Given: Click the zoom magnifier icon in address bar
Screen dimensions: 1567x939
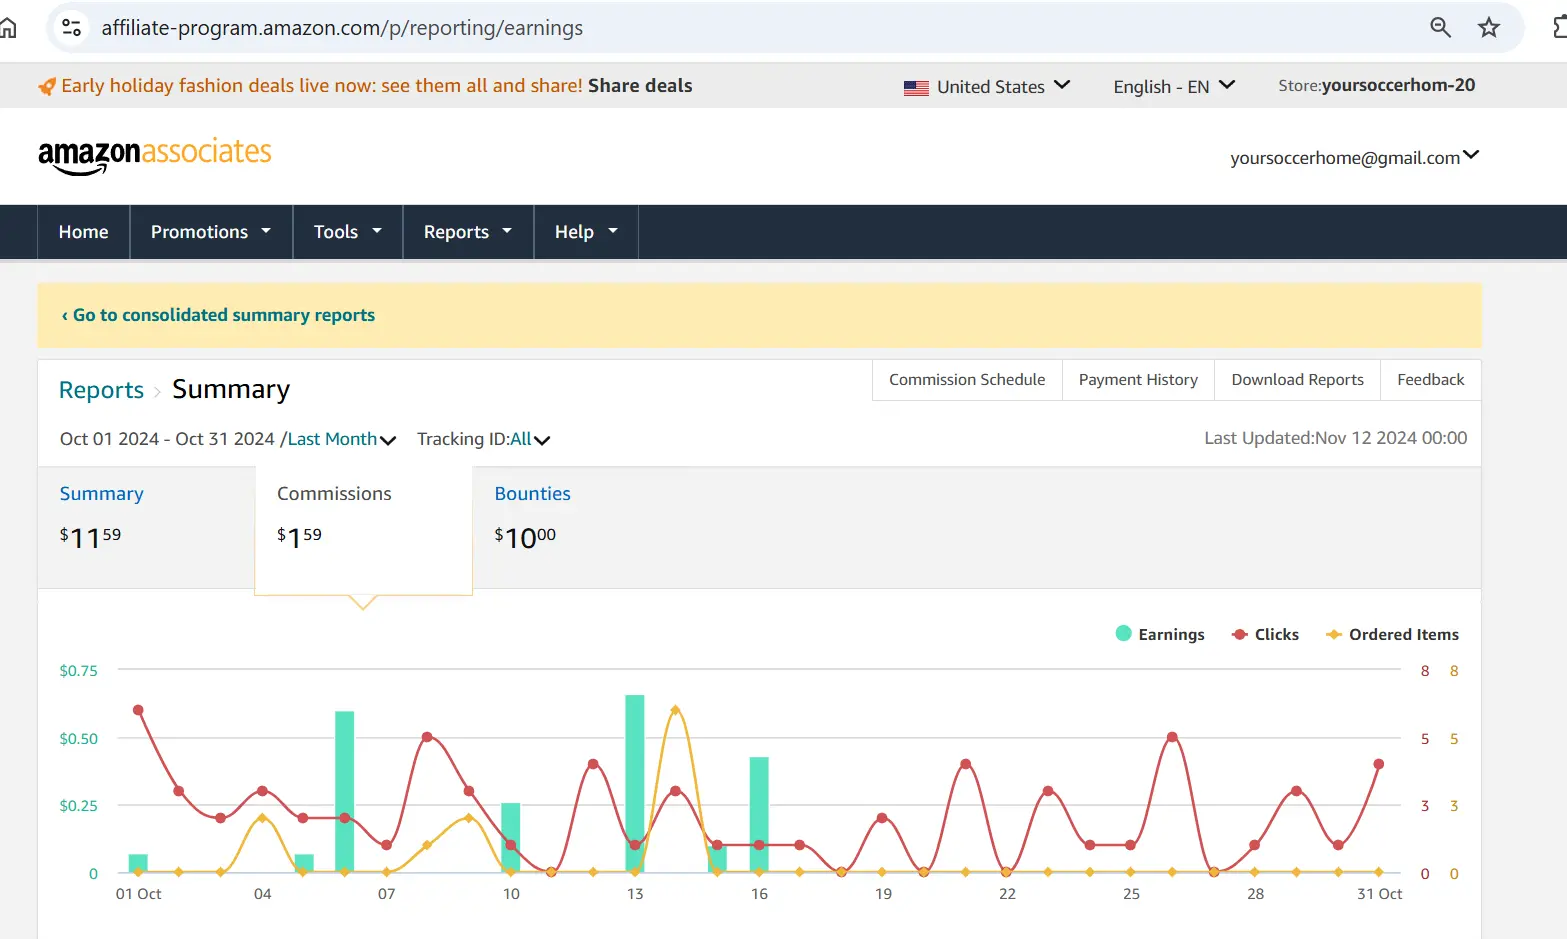Looking at the screenshot, I should pyautogui.click(x=1440, y=27).
